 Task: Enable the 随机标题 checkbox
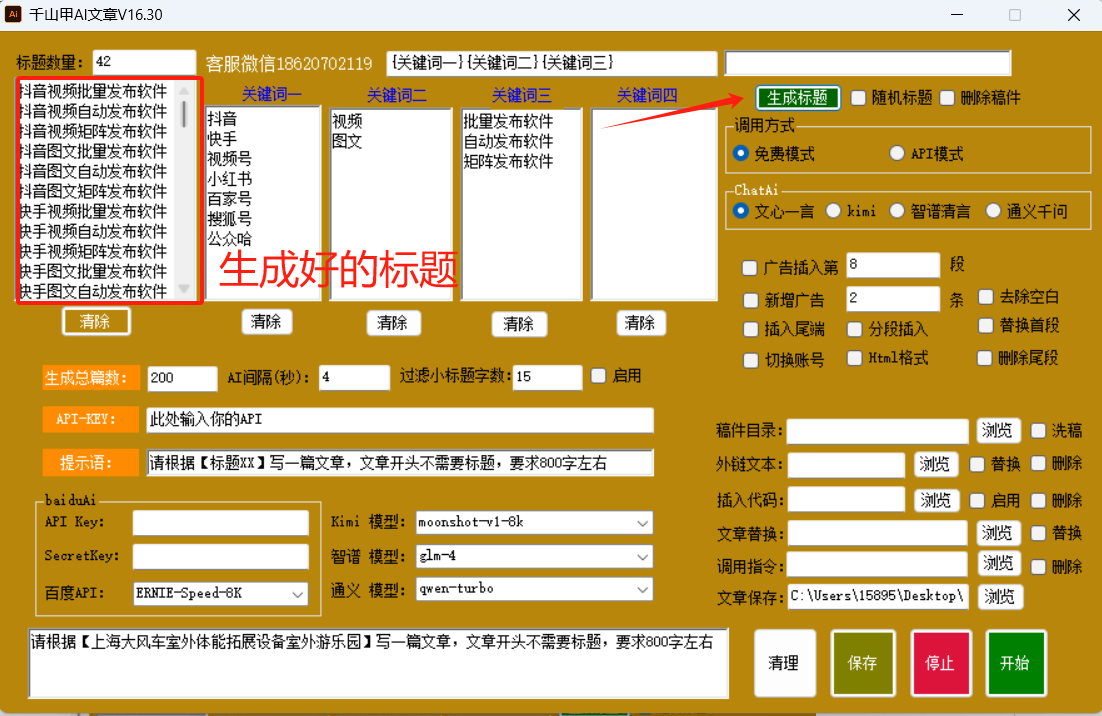tap(858, 98)
